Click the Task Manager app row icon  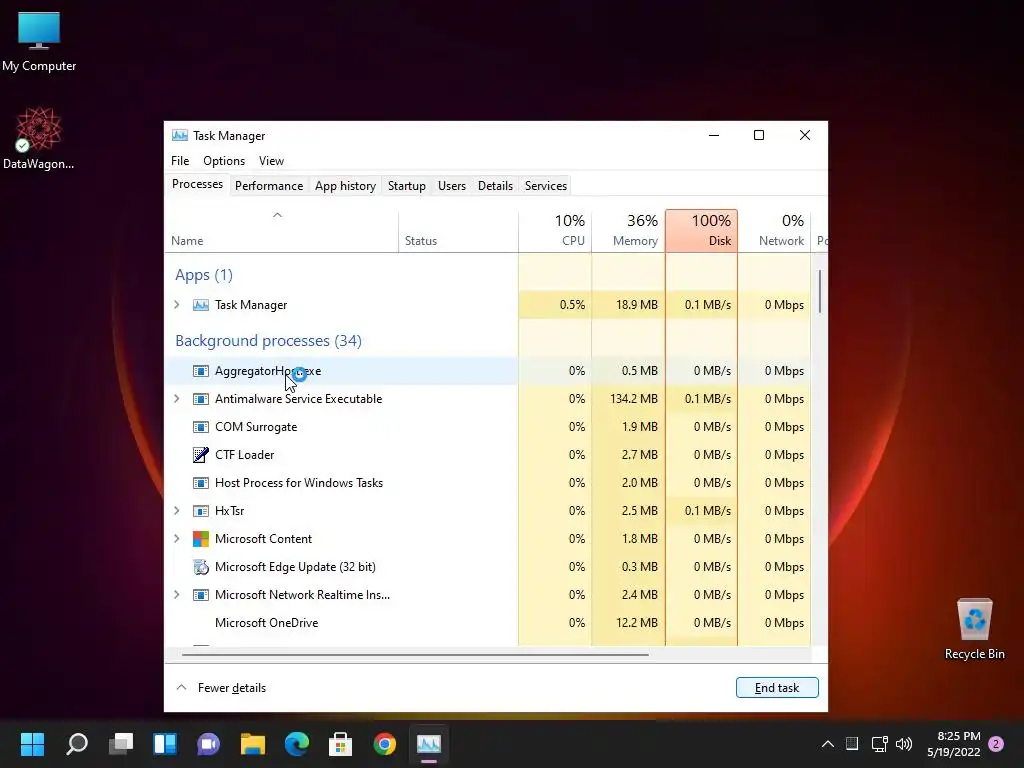(x=200, y=305)
